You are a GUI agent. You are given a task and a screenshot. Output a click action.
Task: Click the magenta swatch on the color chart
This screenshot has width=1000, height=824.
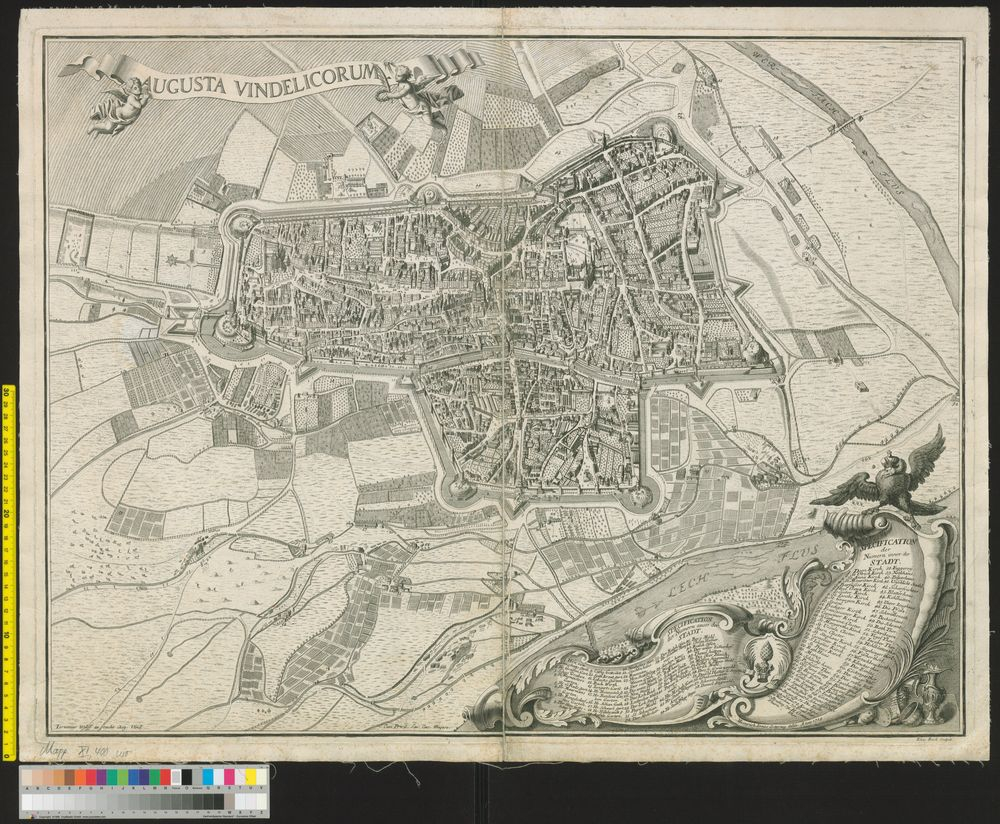pyautogui.click(x=230, y=777)
